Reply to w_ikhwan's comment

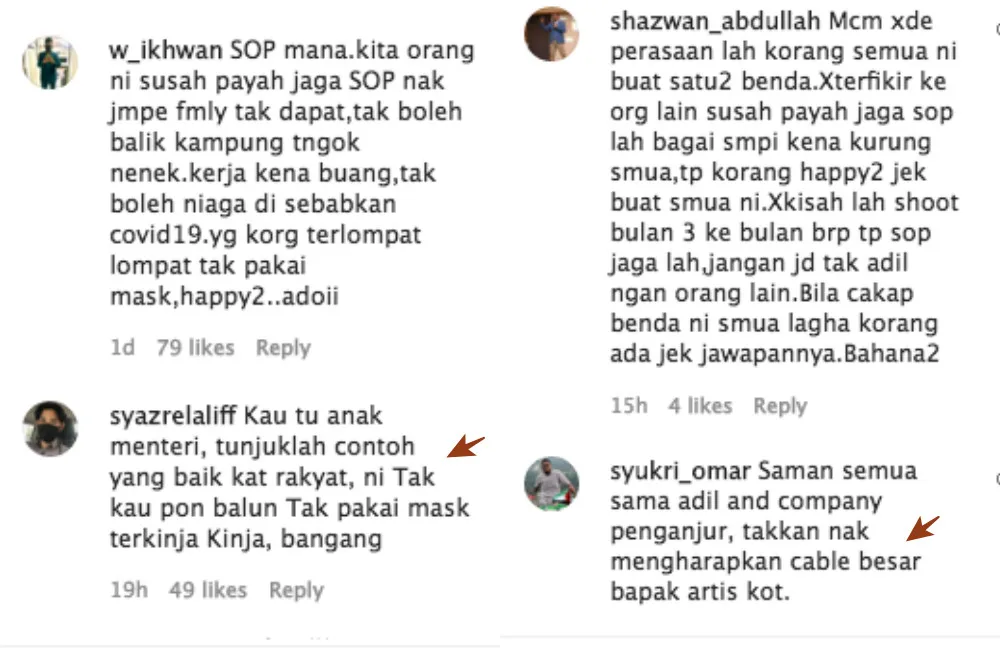pyautogui.click(x=283, y=348)
